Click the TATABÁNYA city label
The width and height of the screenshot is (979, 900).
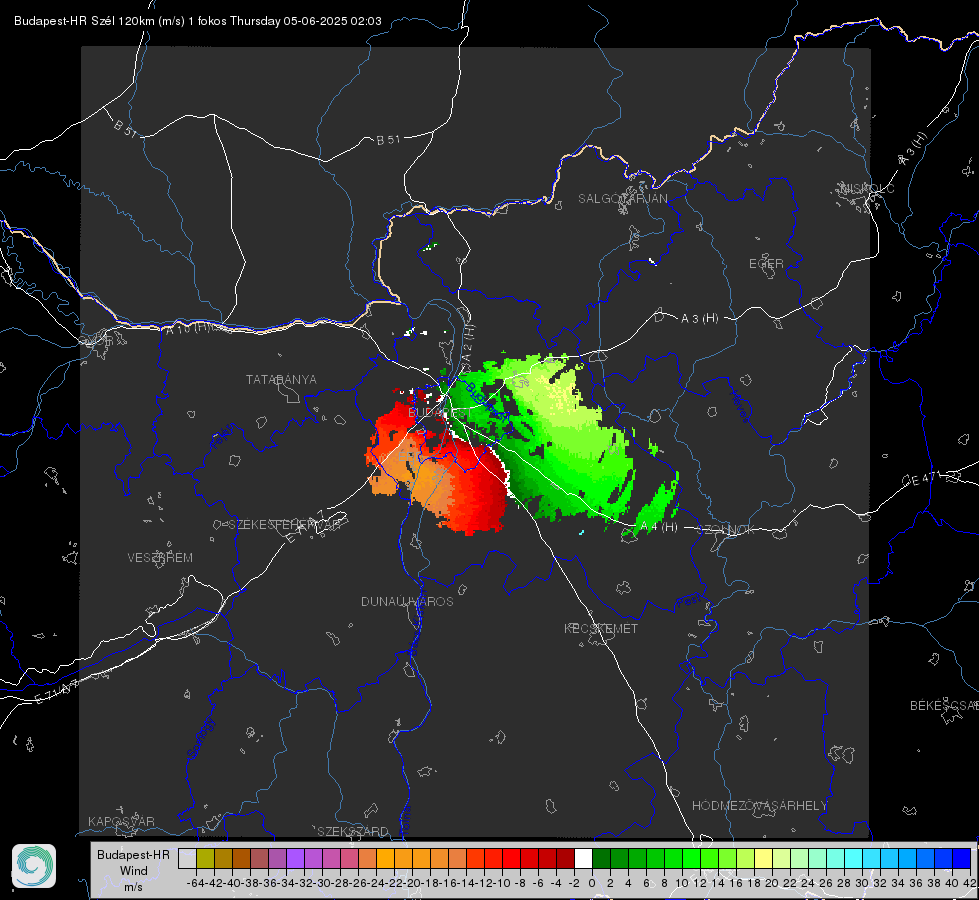[281, 379]
